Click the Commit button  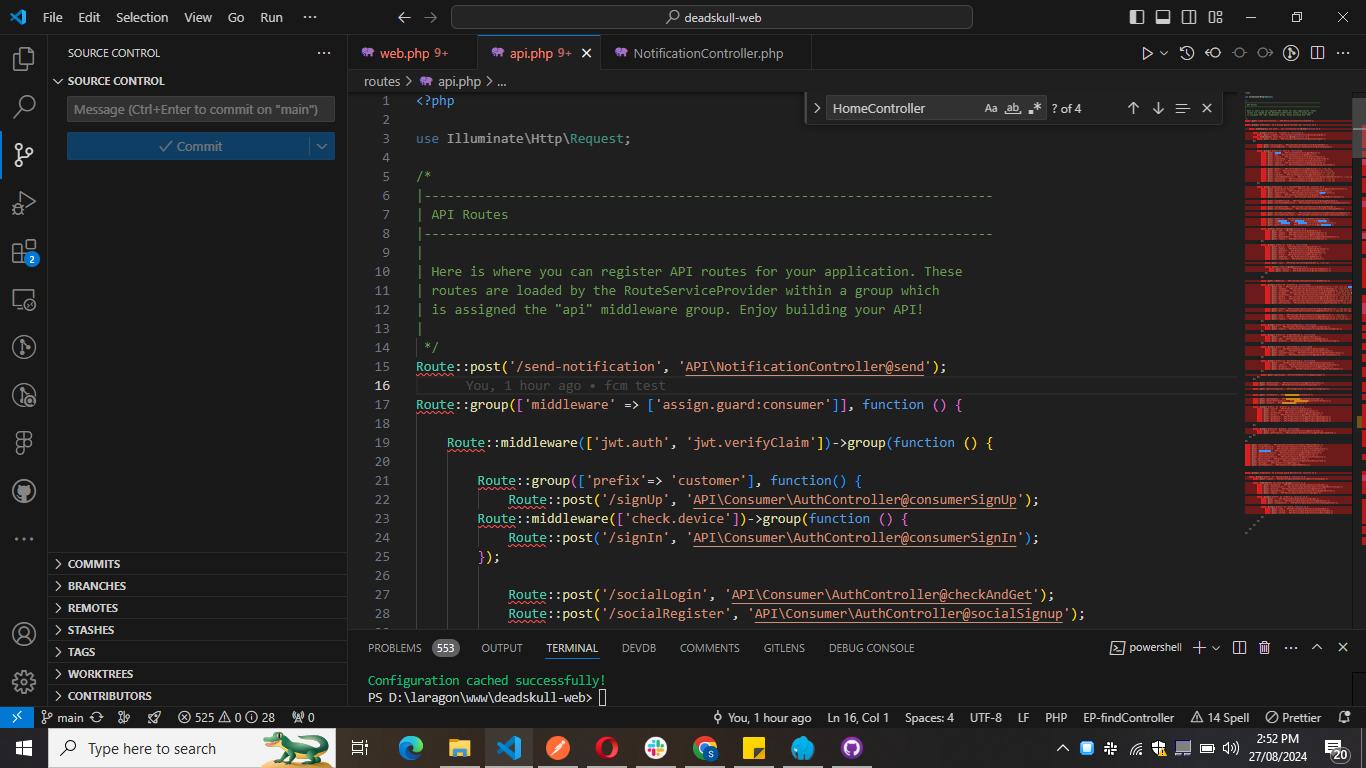pos(189,146)
